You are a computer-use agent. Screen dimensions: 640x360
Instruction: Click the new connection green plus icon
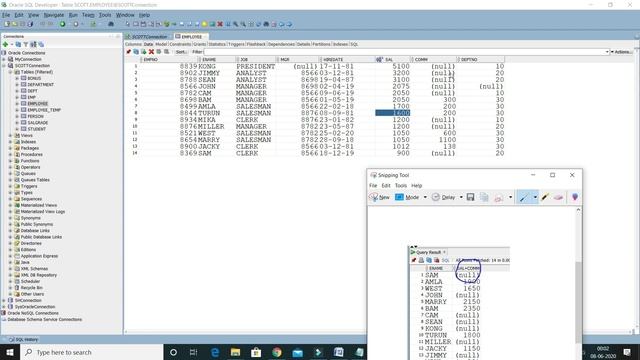(x=5, y=44)
